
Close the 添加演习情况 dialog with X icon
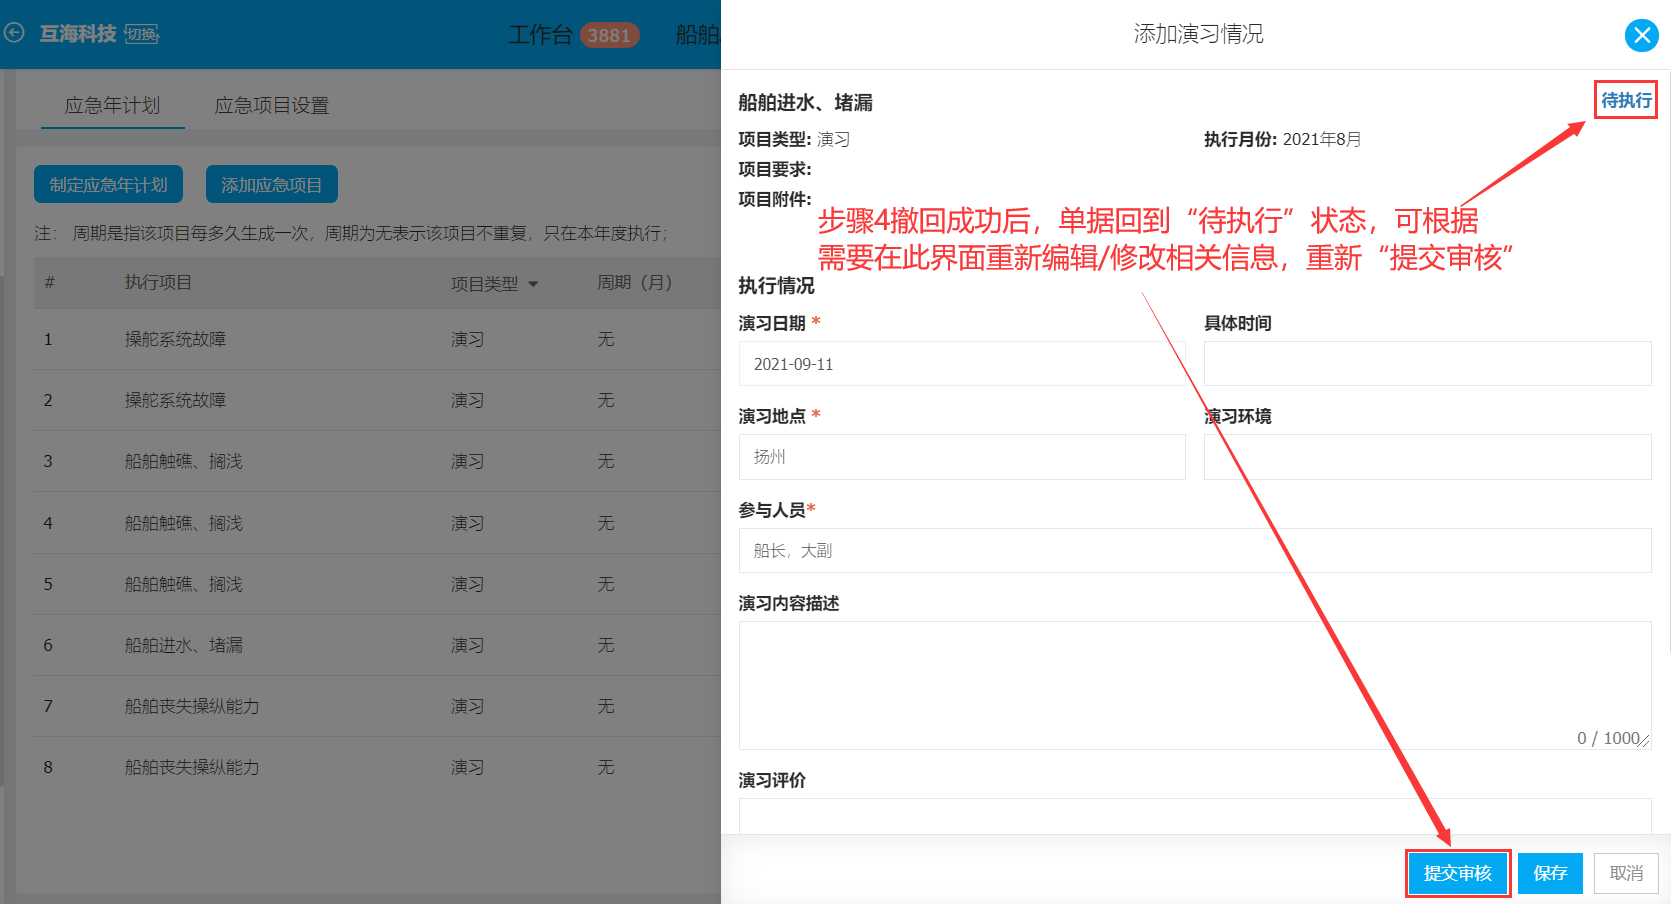click(x=1641, y=36)
